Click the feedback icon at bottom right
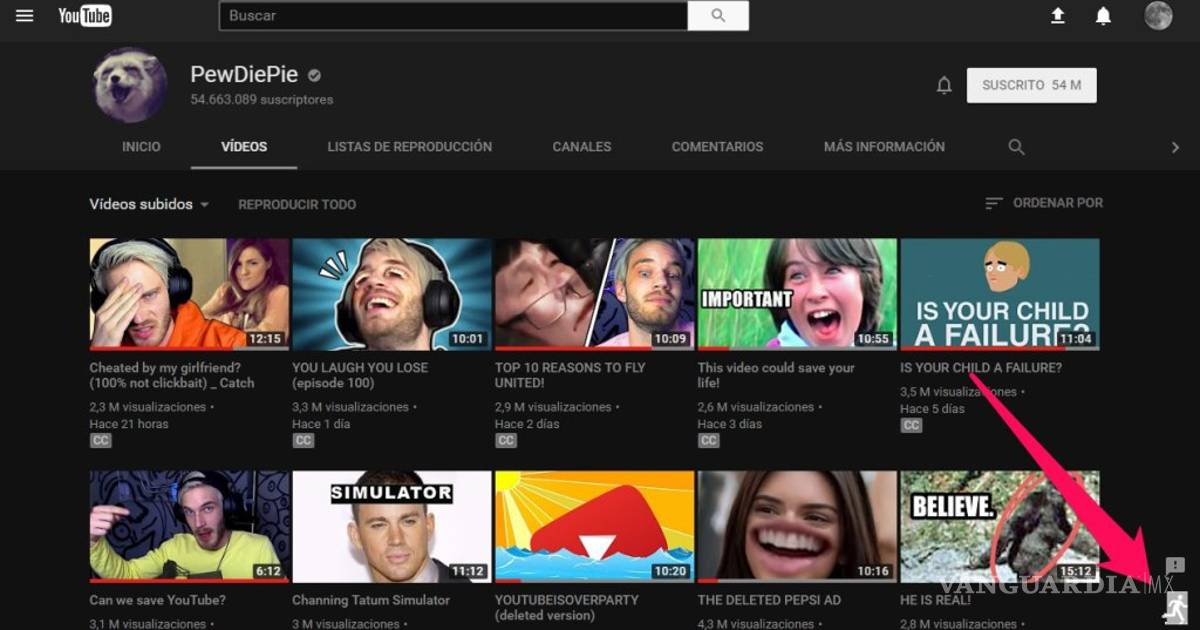Screen dimensions: 1200x630 (x=1175, y=566)
